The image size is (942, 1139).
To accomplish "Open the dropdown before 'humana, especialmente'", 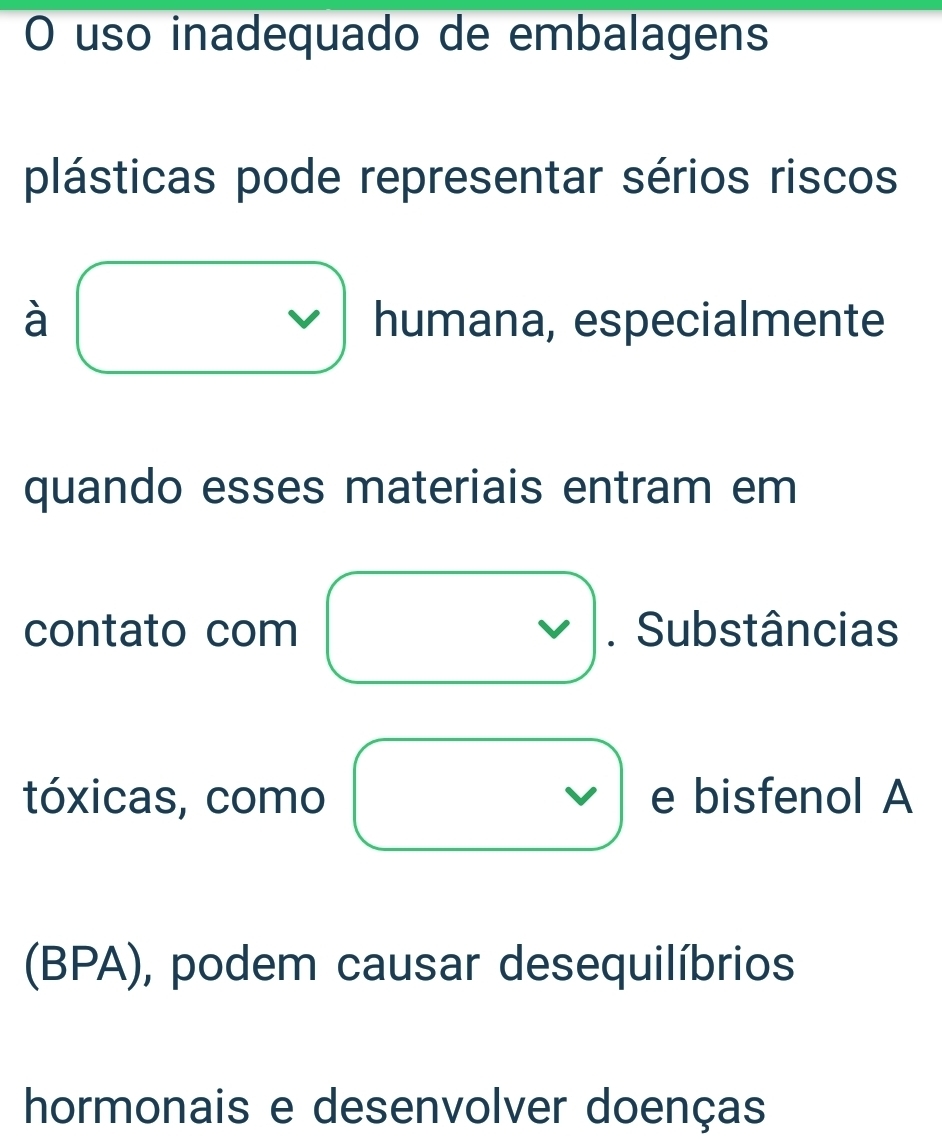I will pyautogui.click(x=211, y=317).
